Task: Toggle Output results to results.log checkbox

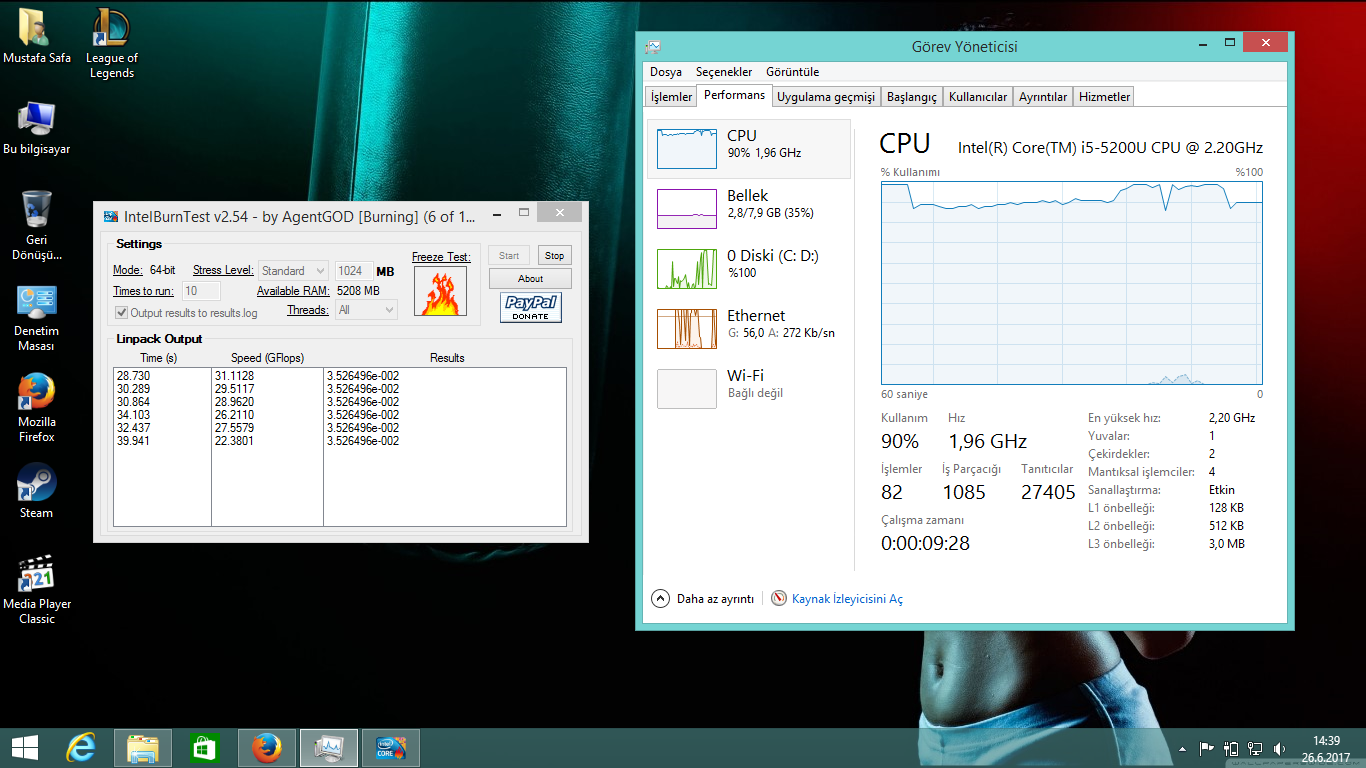Action: [122, 313]
